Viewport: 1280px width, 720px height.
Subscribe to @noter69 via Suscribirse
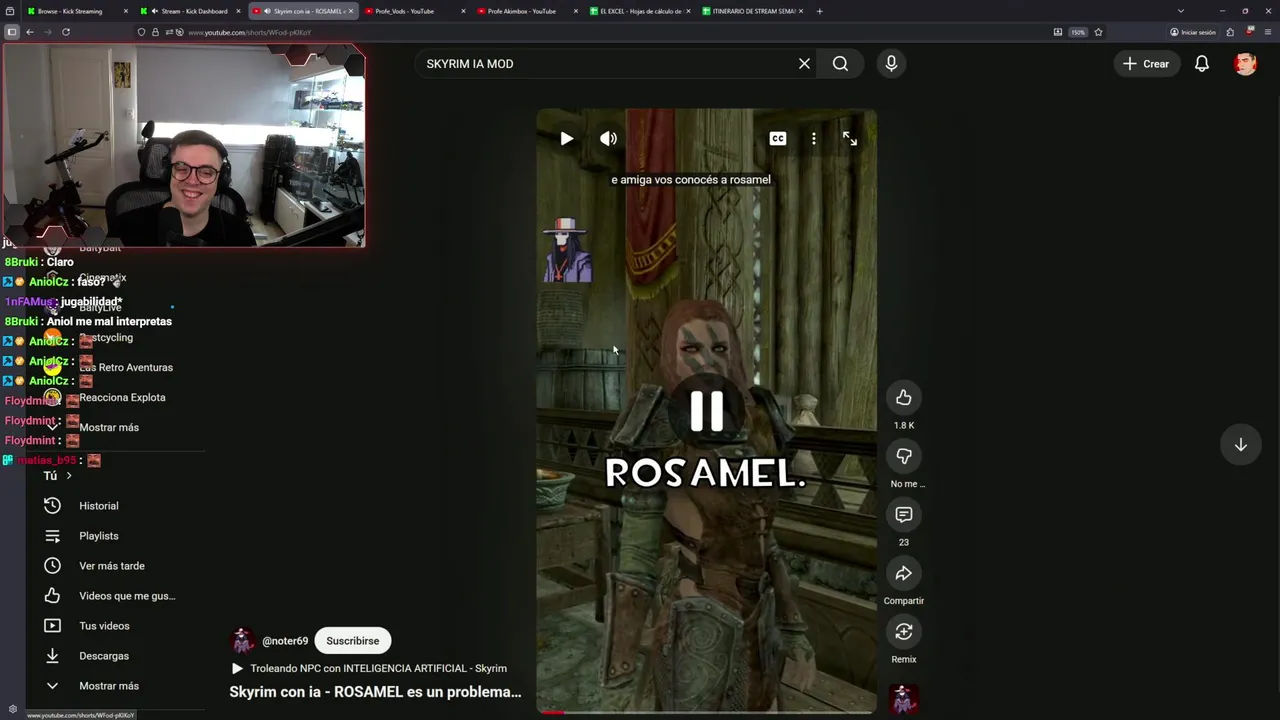(x=352, y=641)
